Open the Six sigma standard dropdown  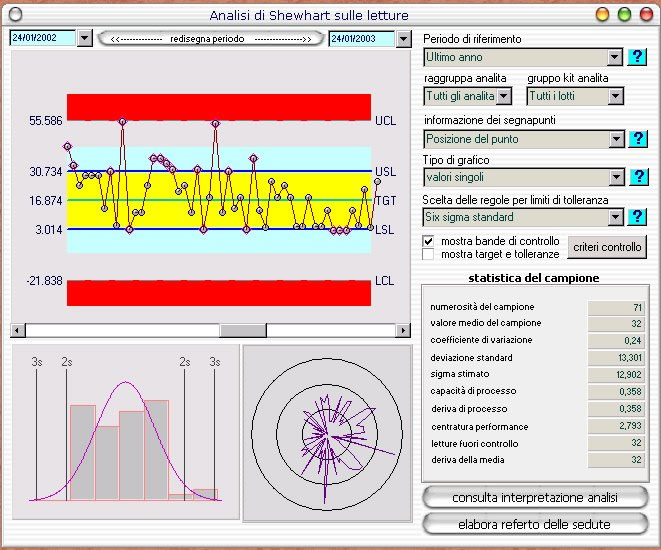(x=615, y=217)
